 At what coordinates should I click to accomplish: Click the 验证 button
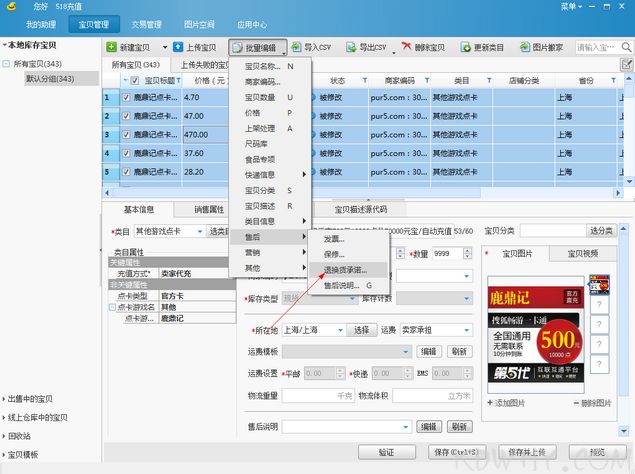click(386, 452)
